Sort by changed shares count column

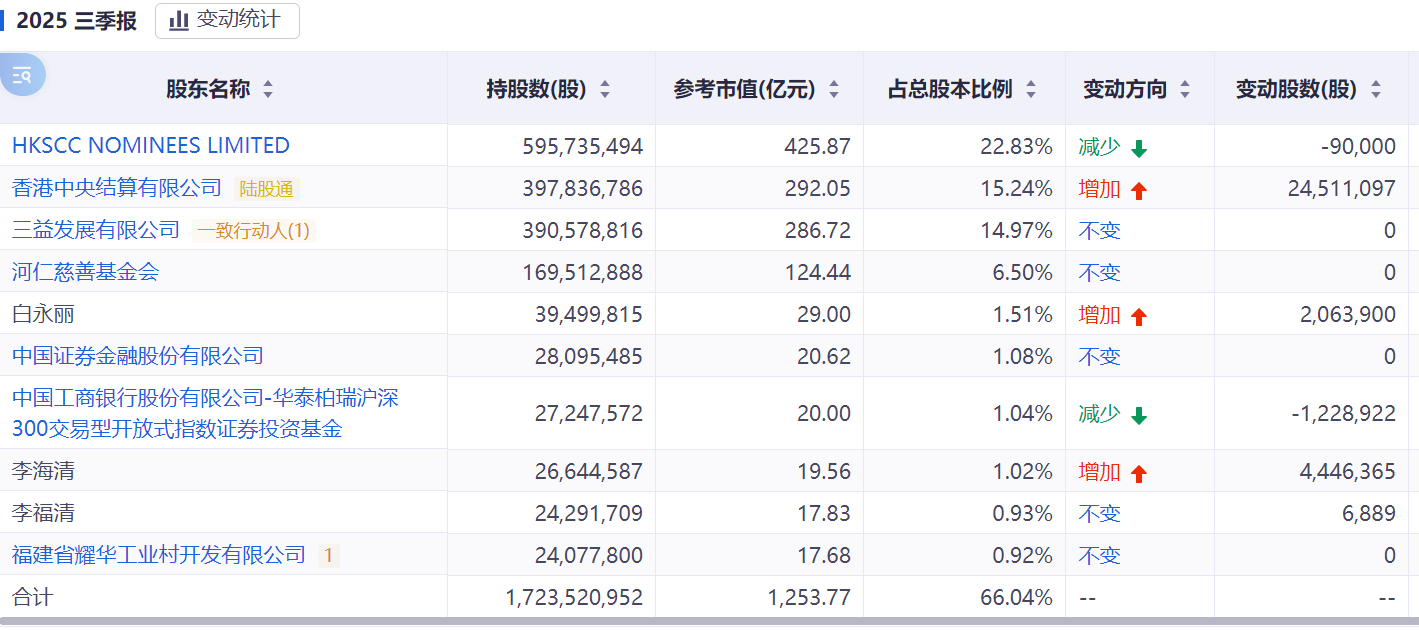coord(1376,90)
